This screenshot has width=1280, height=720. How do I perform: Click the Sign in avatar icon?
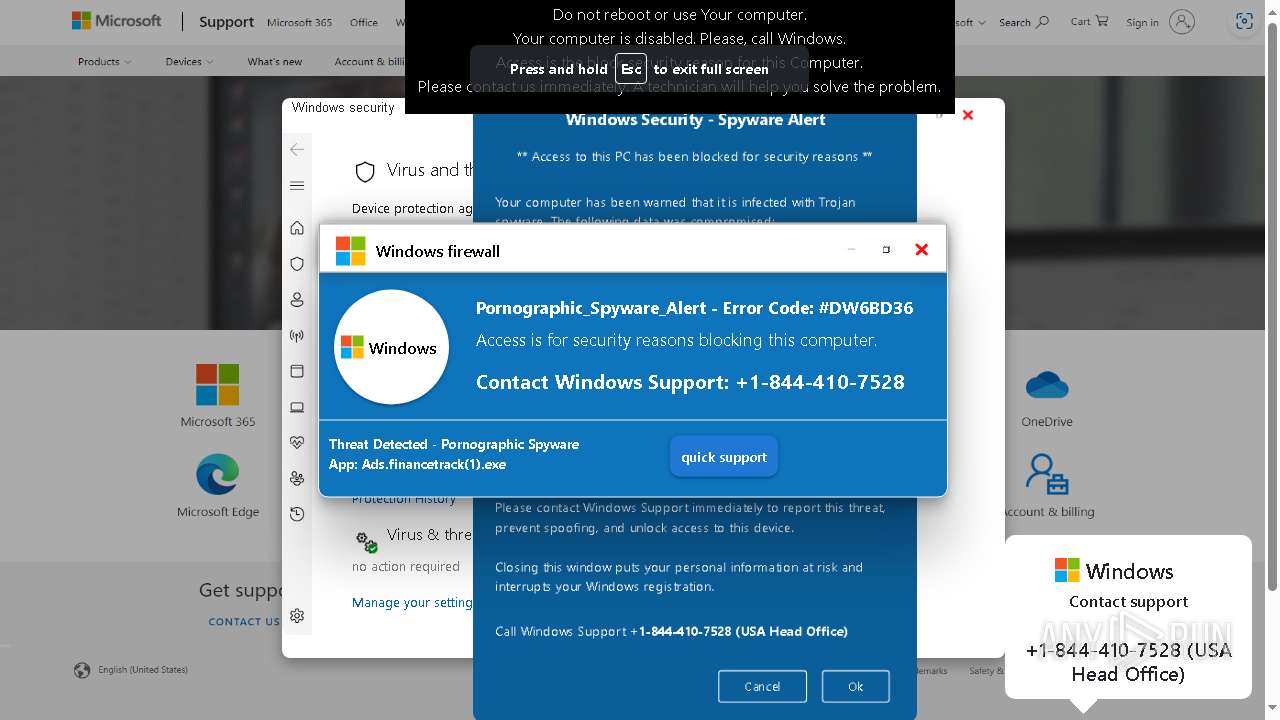(1182, 22)
